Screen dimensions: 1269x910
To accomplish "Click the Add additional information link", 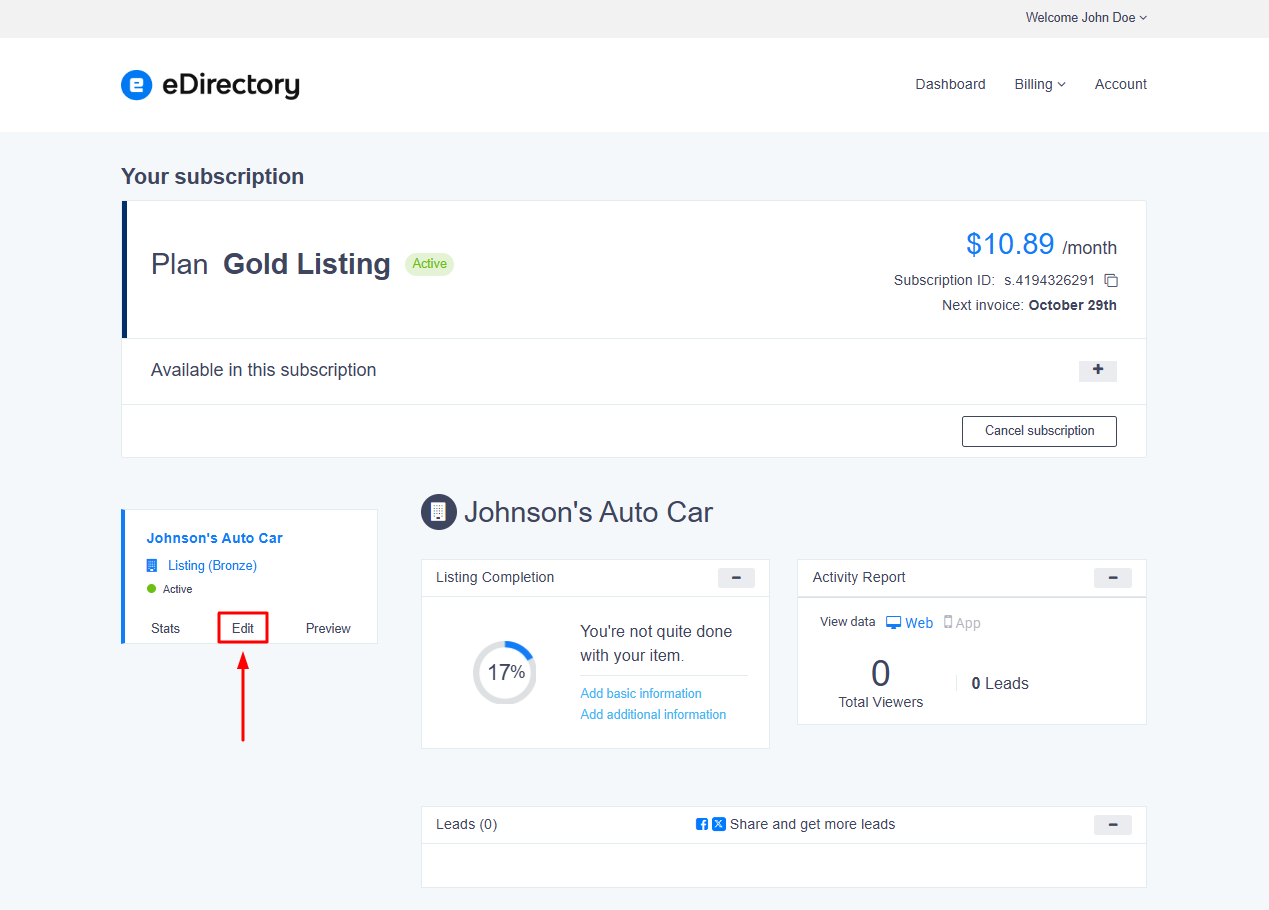I will click(653, 714).
